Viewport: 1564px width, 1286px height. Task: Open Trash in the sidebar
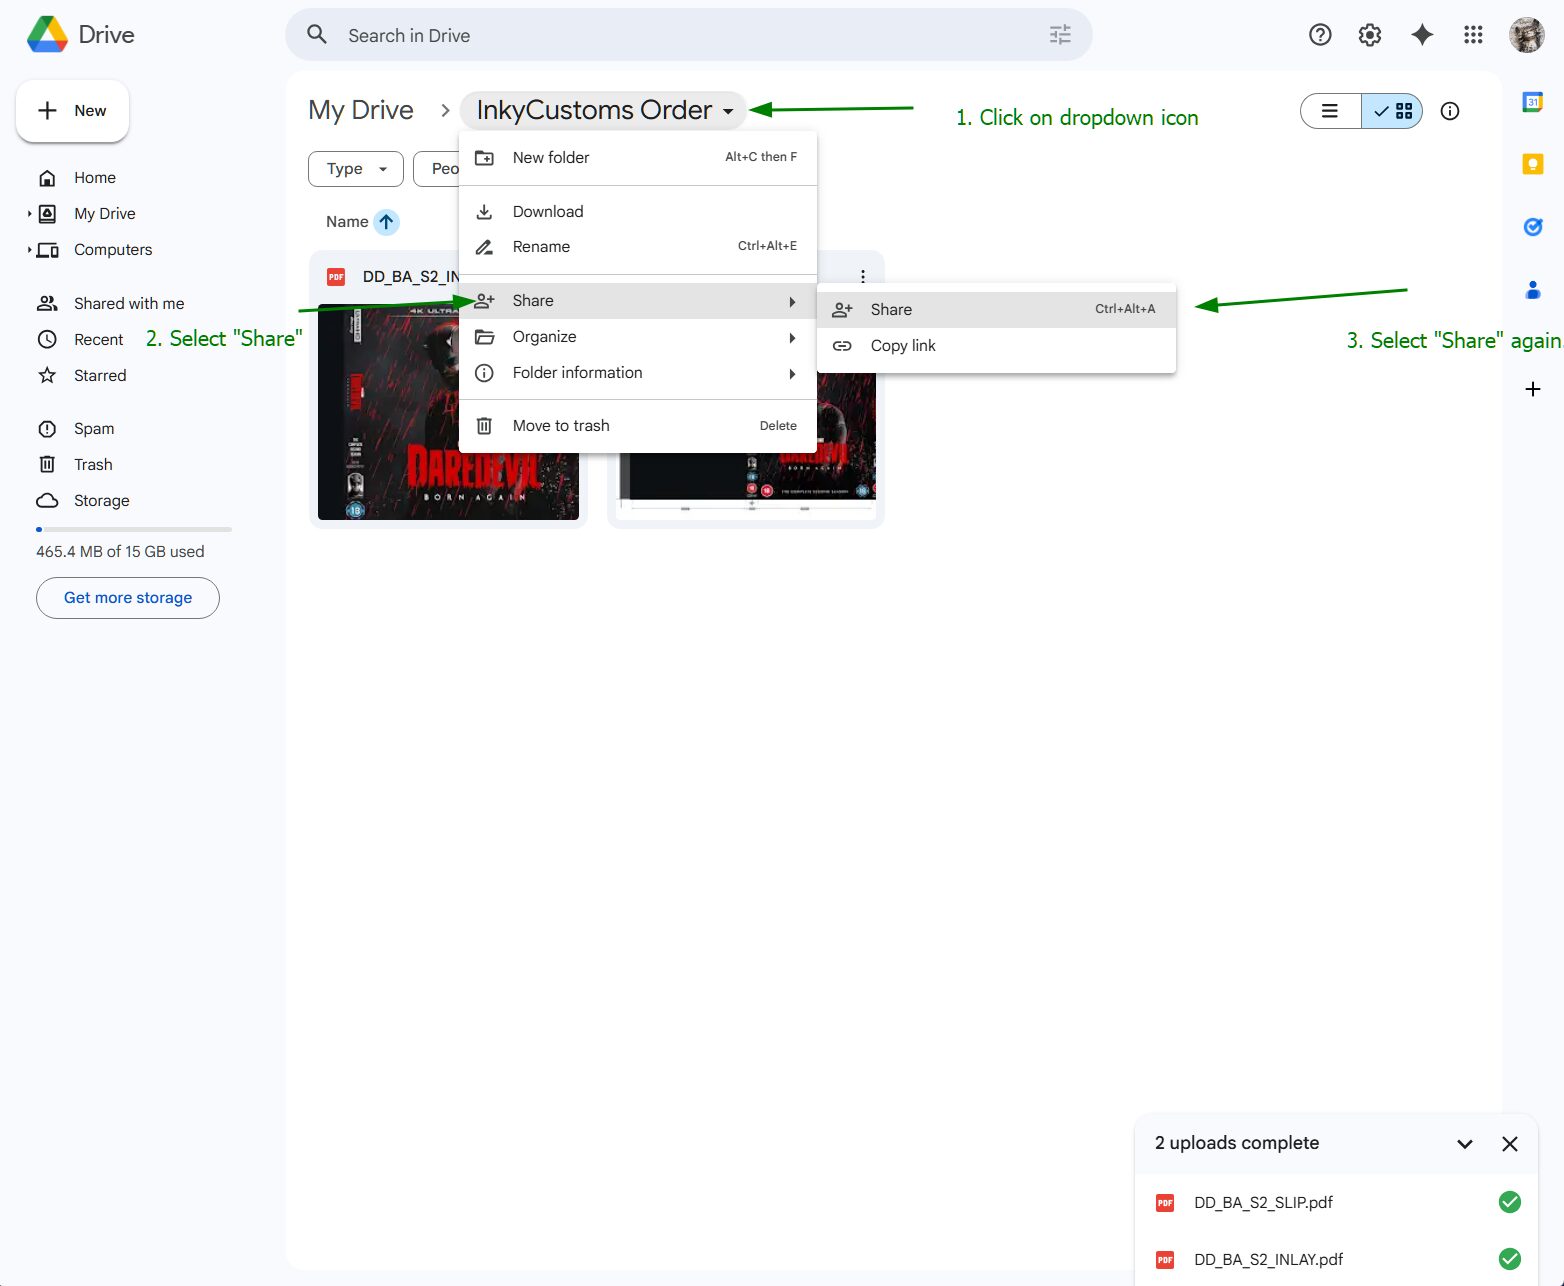click(x=93, y=465)
